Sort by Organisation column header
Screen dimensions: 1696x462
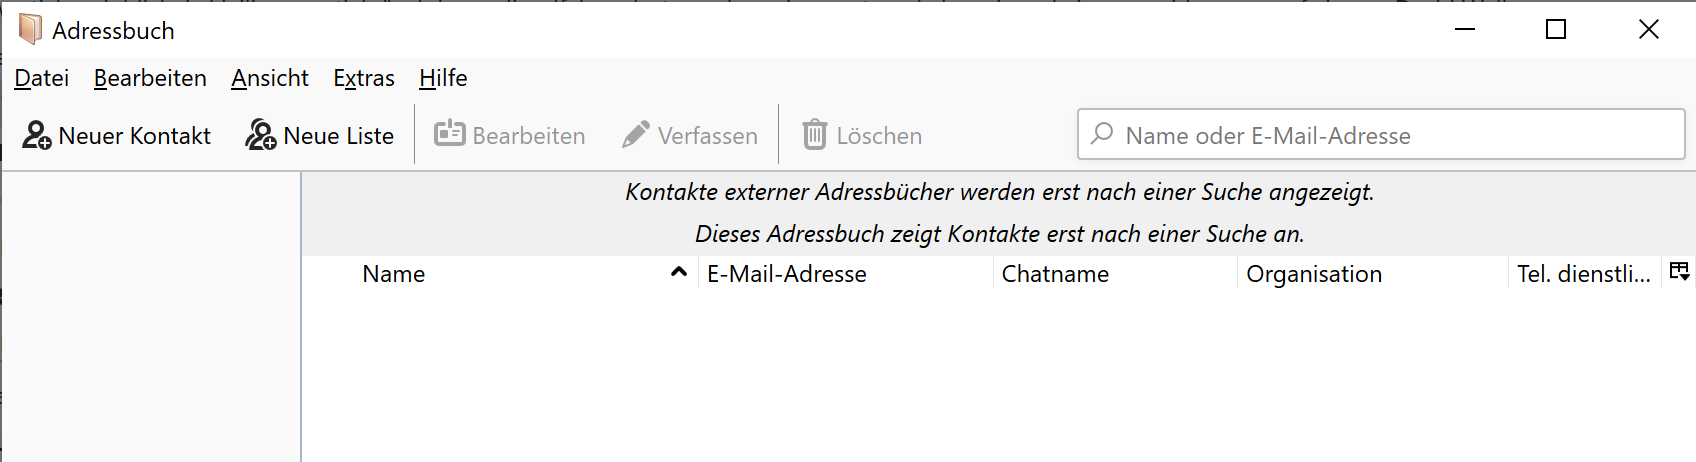click(x=1314, y=274)
